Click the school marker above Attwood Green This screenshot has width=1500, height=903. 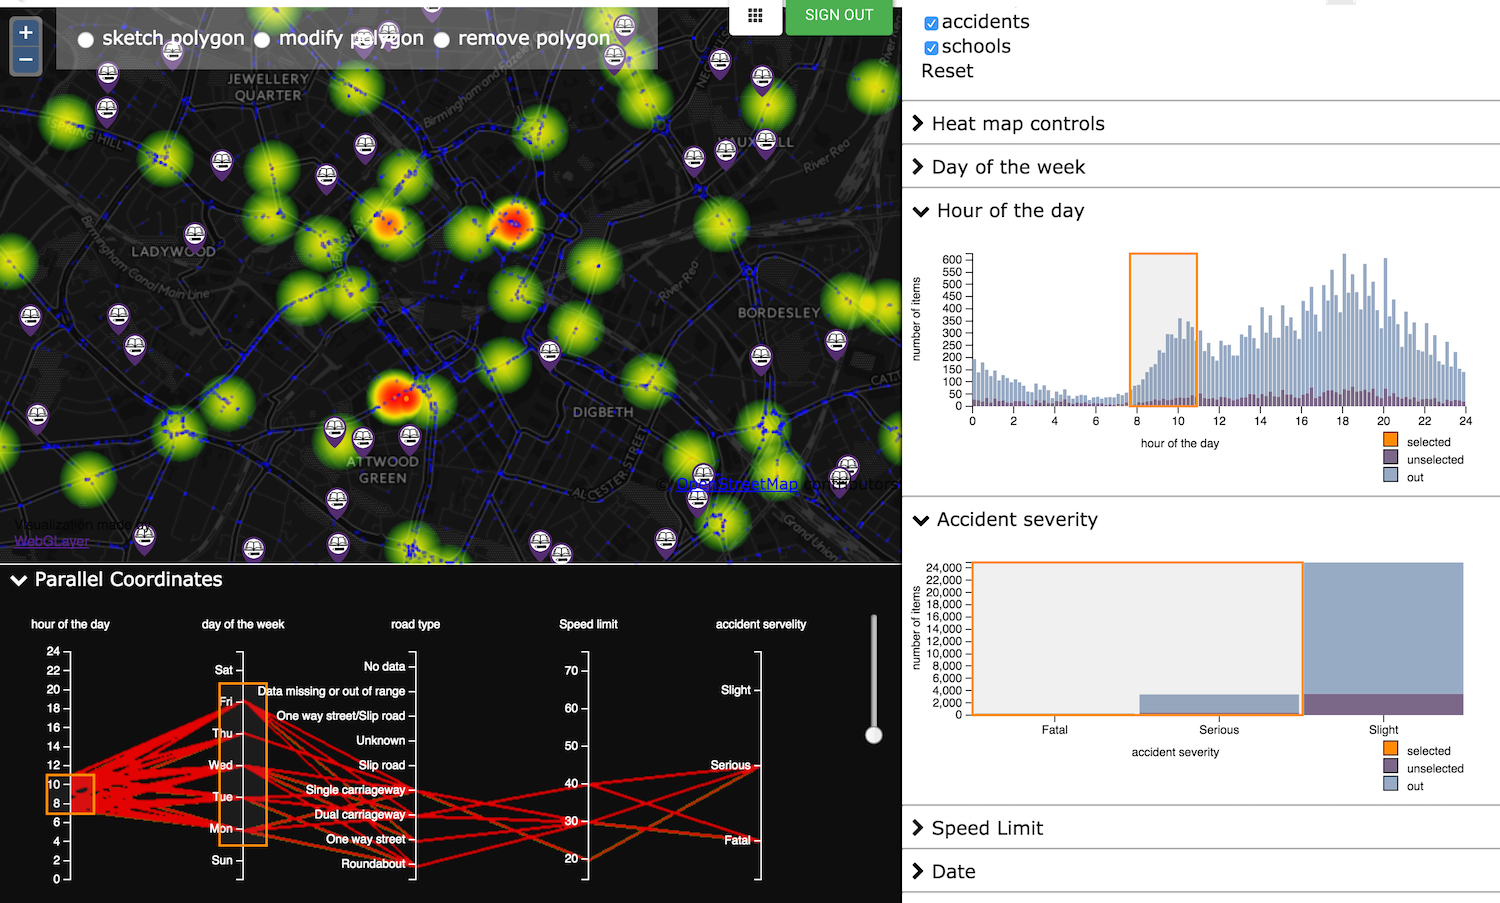coord(363,438)
